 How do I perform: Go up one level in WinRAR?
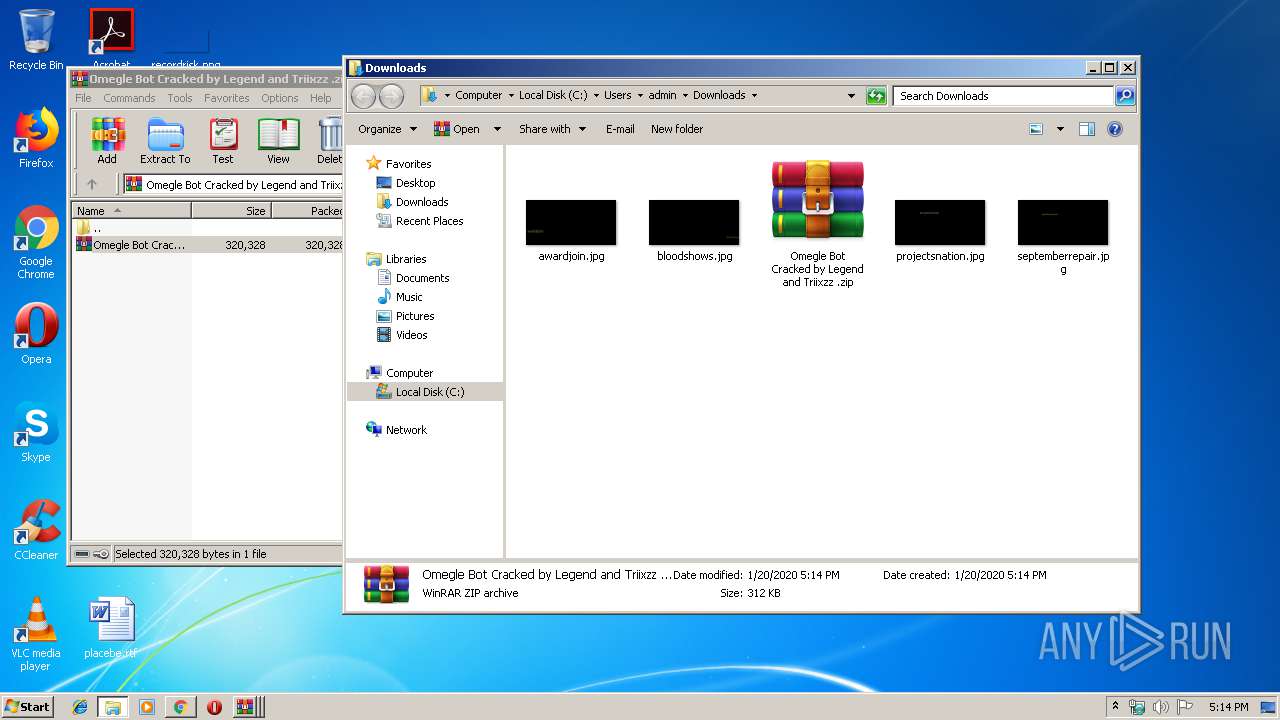92,184
